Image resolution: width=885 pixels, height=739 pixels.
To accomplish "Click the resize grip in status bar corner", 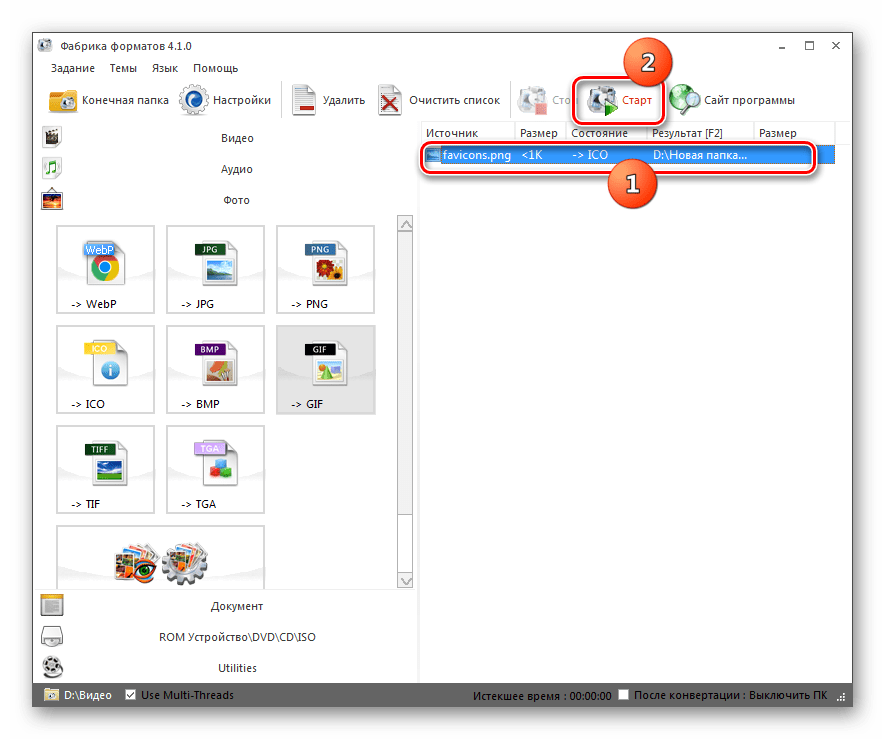I will coord(842,698).
